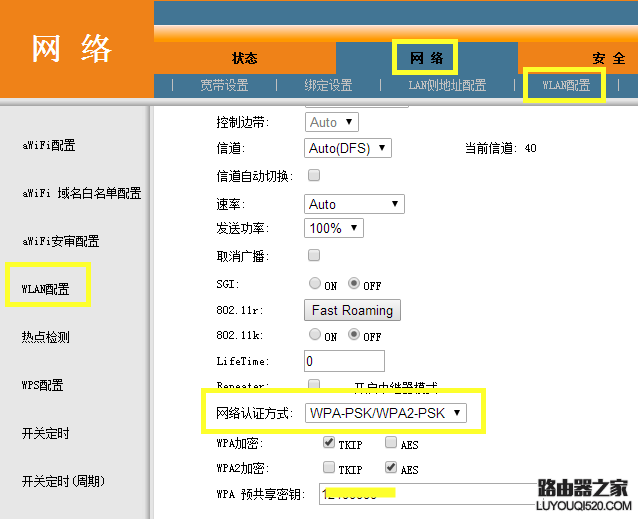
Task: Open the 发送功率 100% dropdown
Action: [x=334, y=228]
